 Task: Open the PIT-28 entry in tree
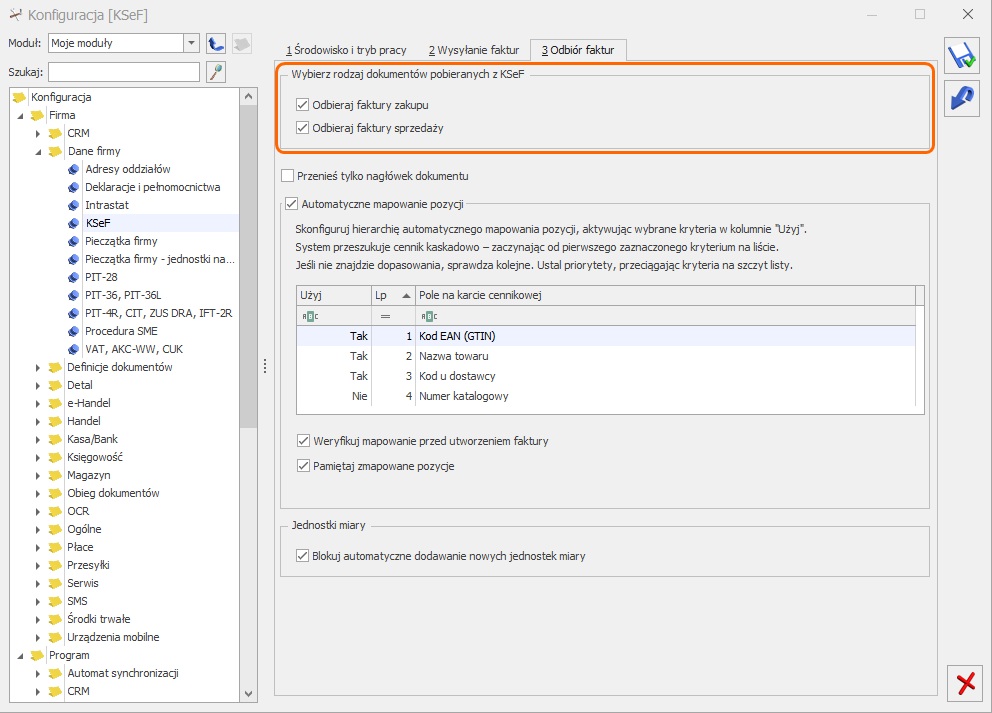101,277
